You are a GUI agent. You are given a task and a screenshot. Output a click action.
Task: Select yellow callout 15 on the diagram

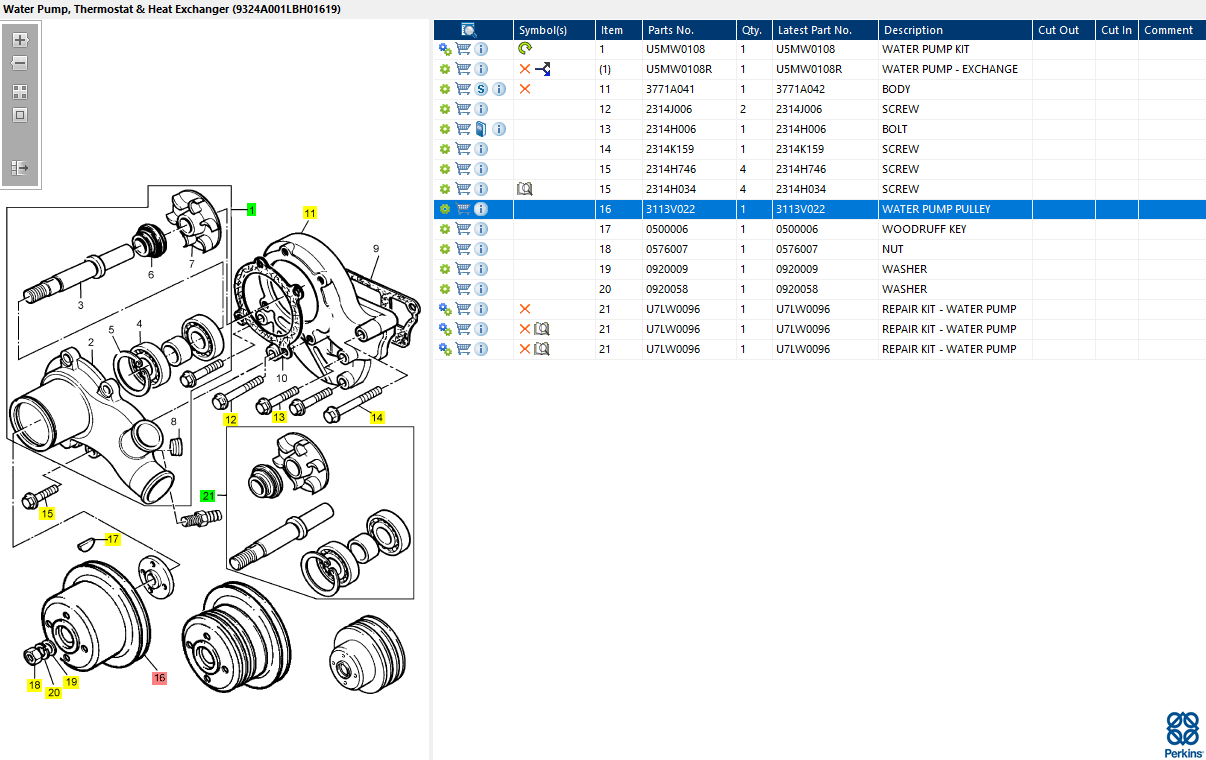point(47,514)
